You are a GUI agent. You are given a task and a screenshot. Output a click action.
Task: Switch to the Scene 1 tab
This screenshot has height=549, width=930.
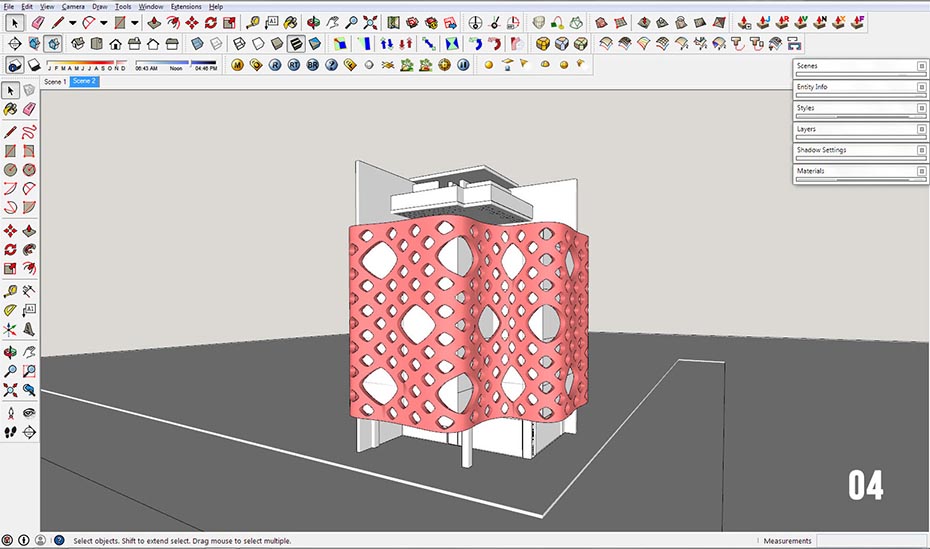[55, 82]
